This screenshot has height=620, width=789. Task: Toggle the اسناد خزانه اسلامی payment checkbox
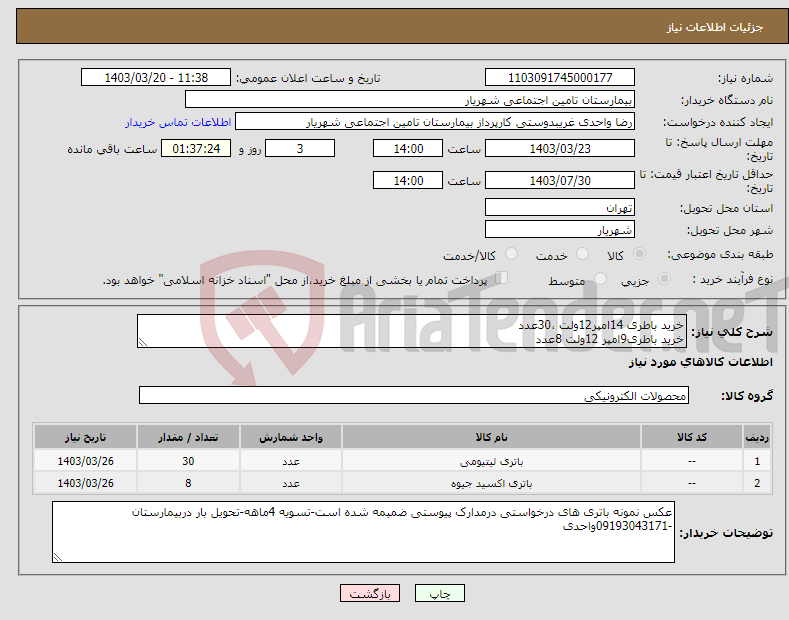click(x=502, y=278)
